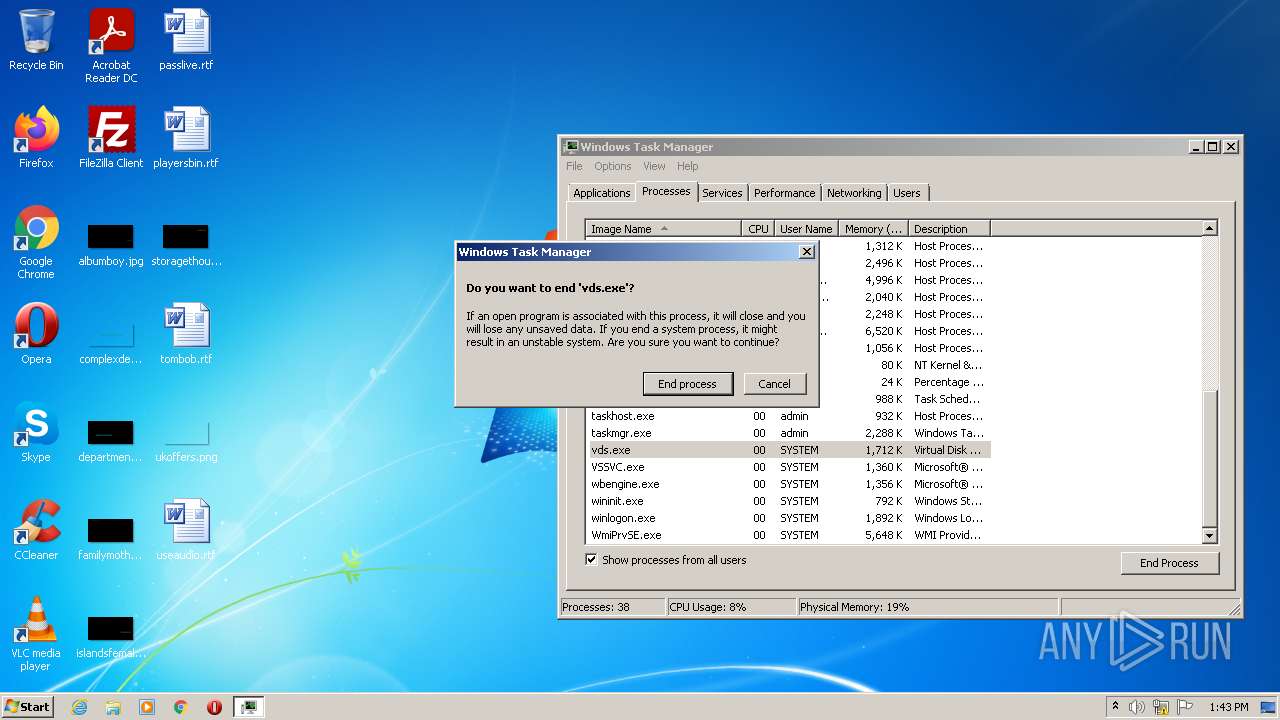Launch Google Chrome desktop shortcut
Image resolution: width=1280 pixels, height=720 pixels.
pos(36,243)
